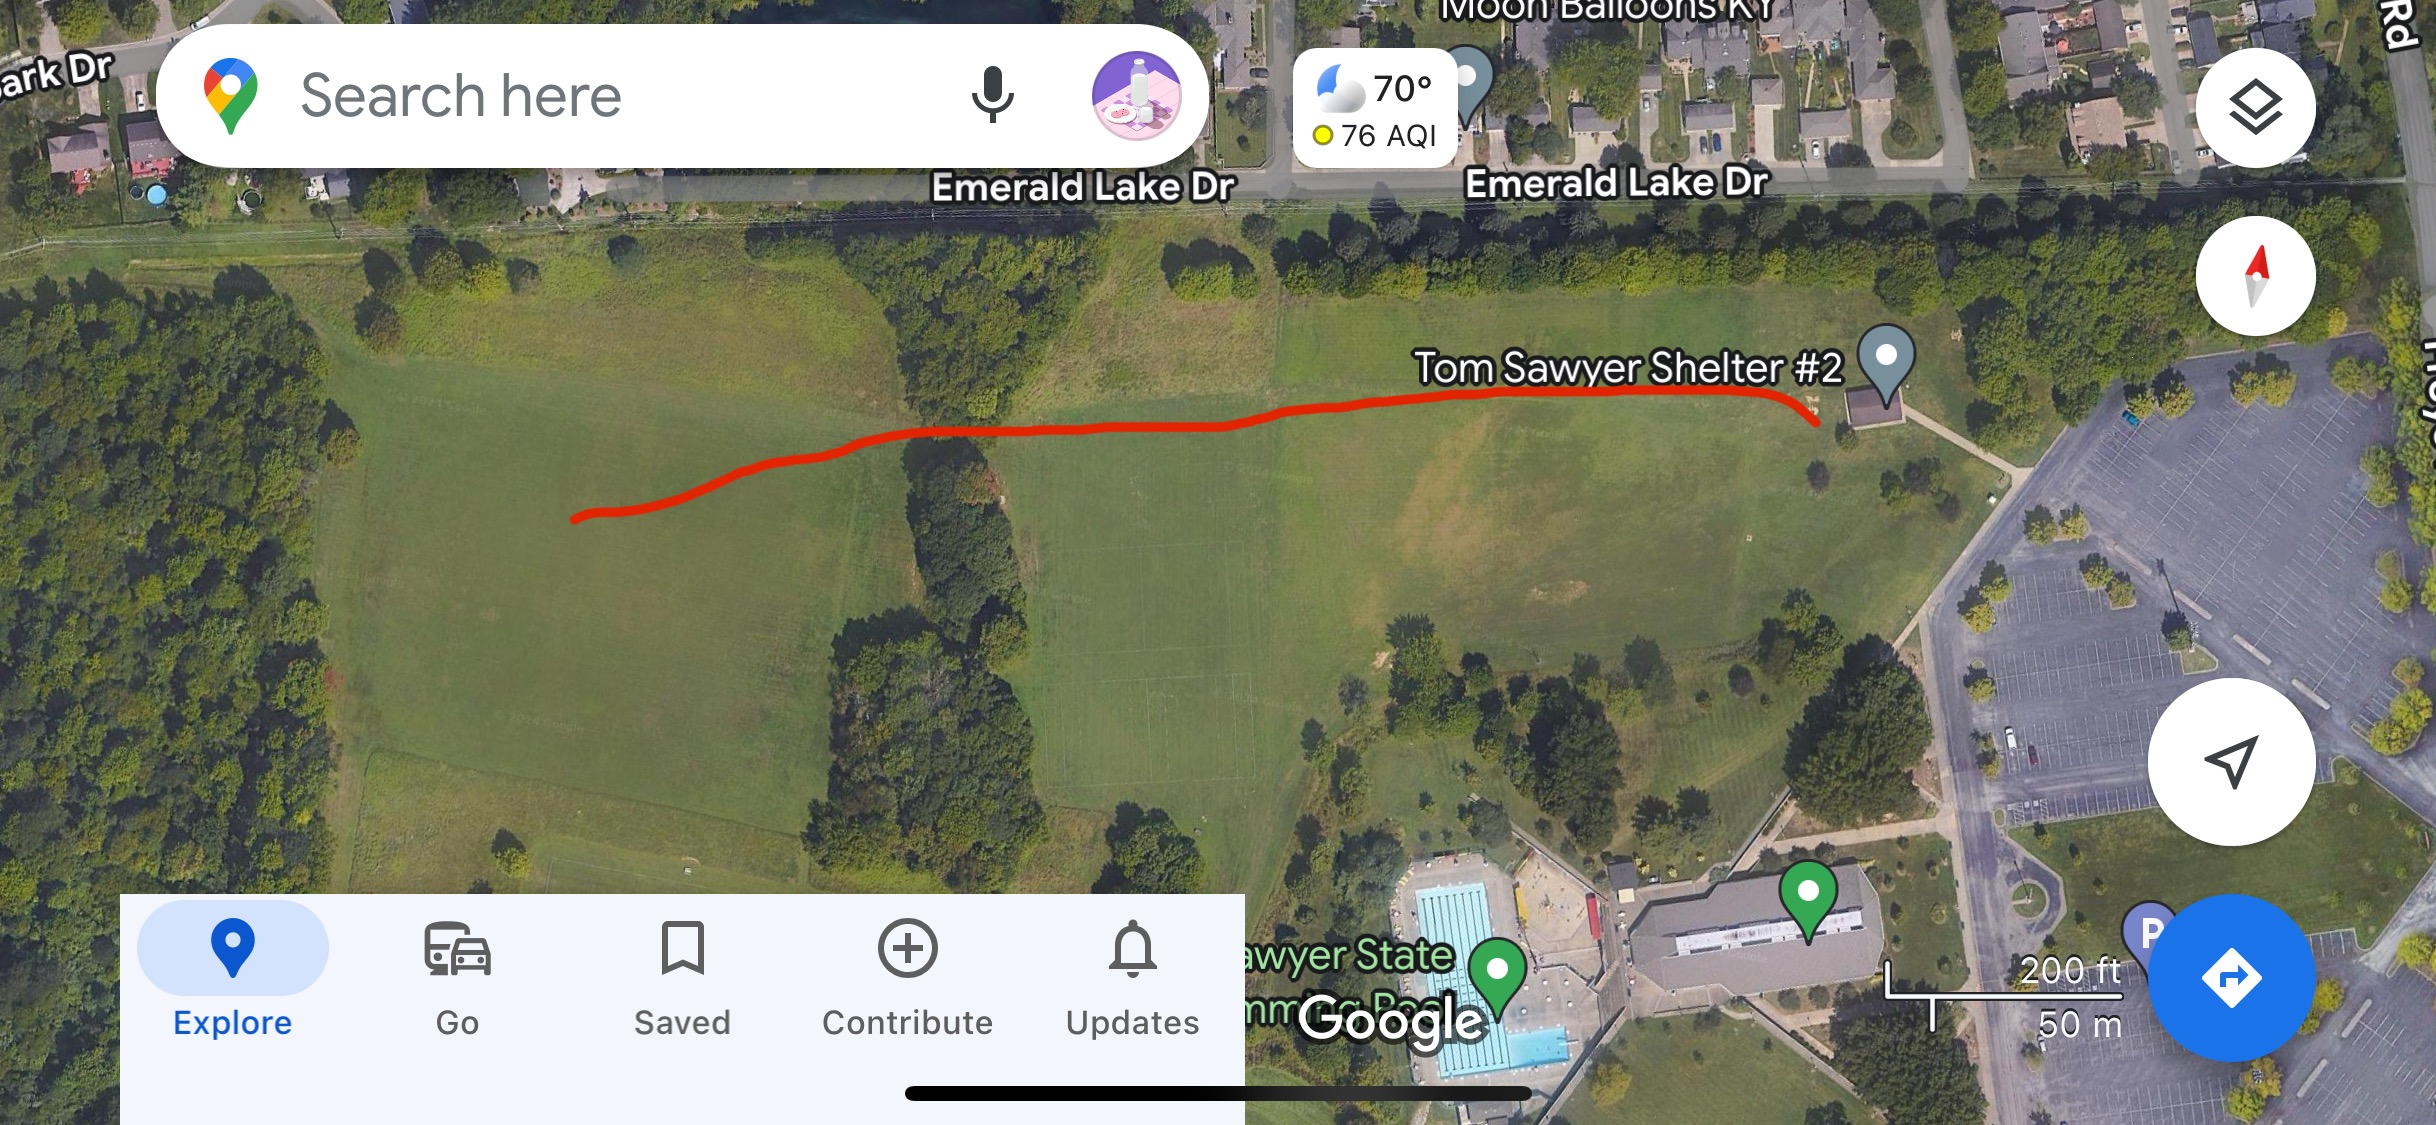Open the account profile avatar
2436x1125 pixels.
click(1136, 95)
